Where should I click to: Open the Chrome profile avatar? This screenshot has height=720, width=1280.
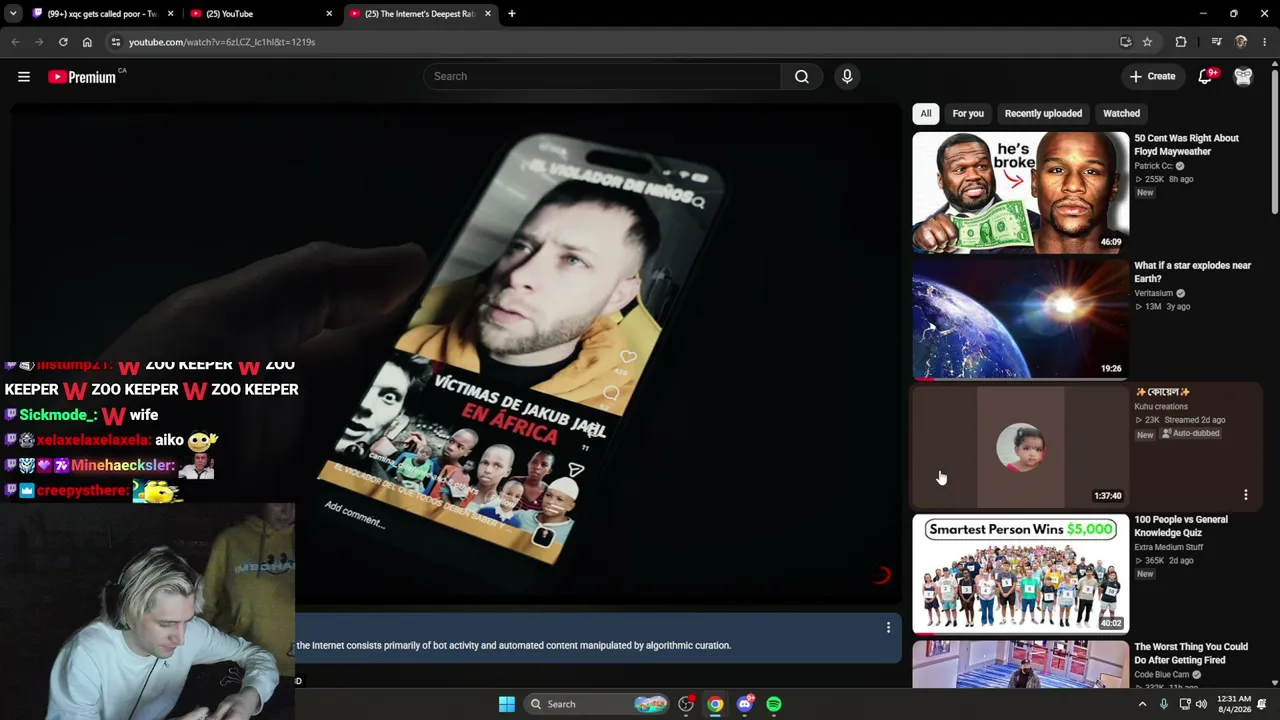coord(1241,42)
